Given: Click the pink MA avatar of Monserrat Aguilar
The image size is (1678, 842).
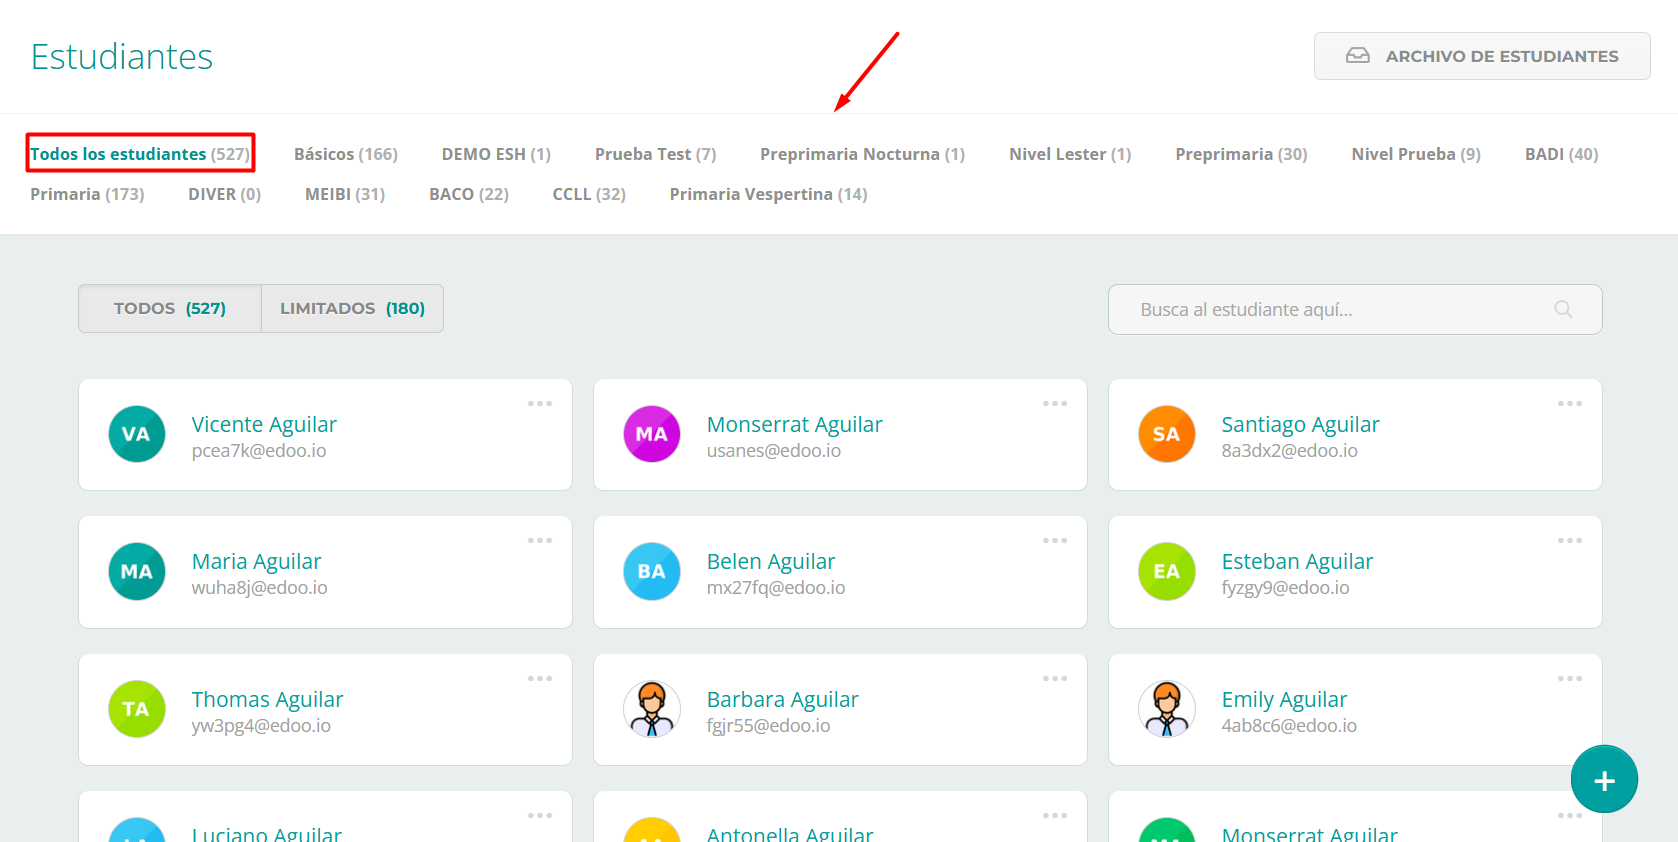Looking at the screenshot, I should click(652, 434).
